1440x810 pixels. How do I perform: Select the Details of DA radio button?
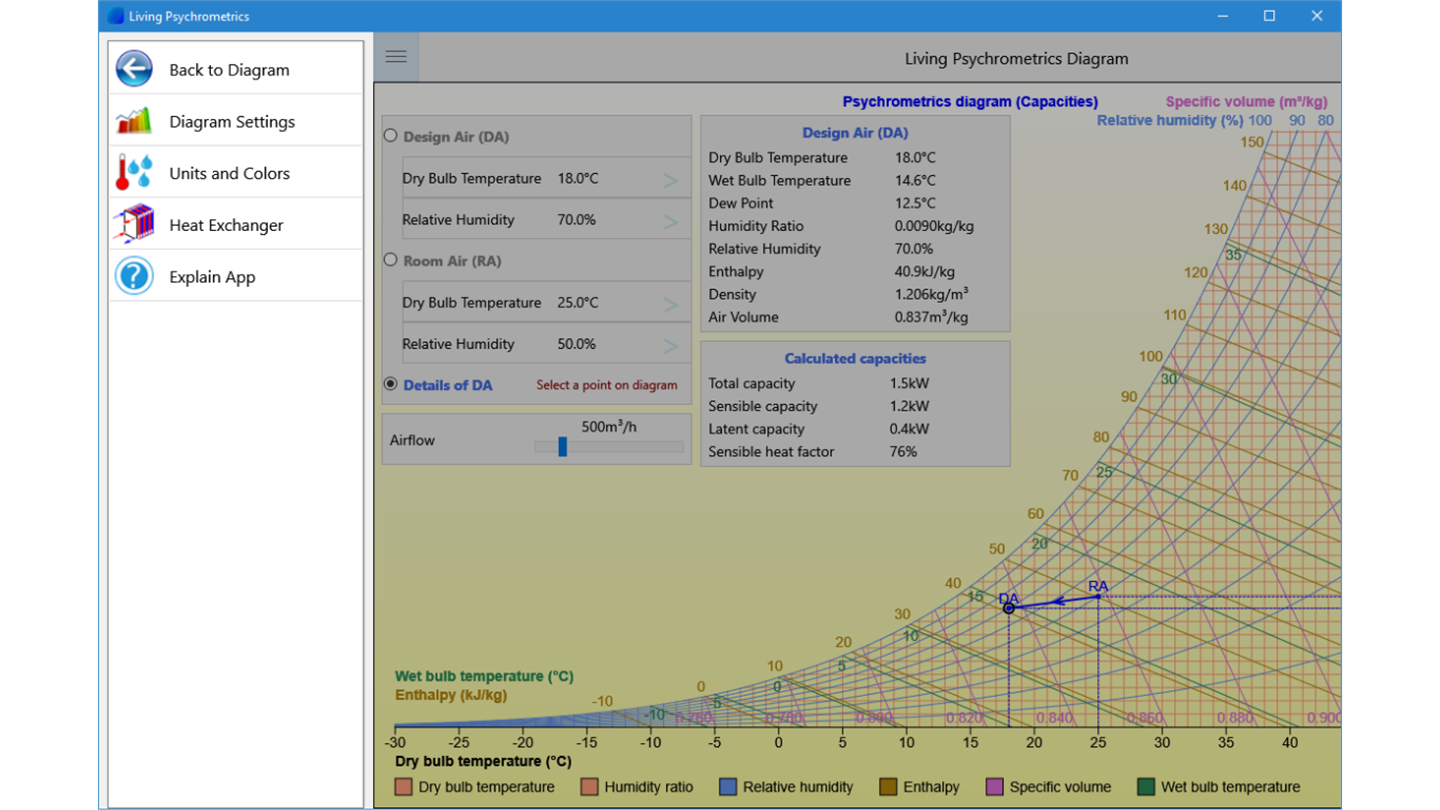coord(390,384)
